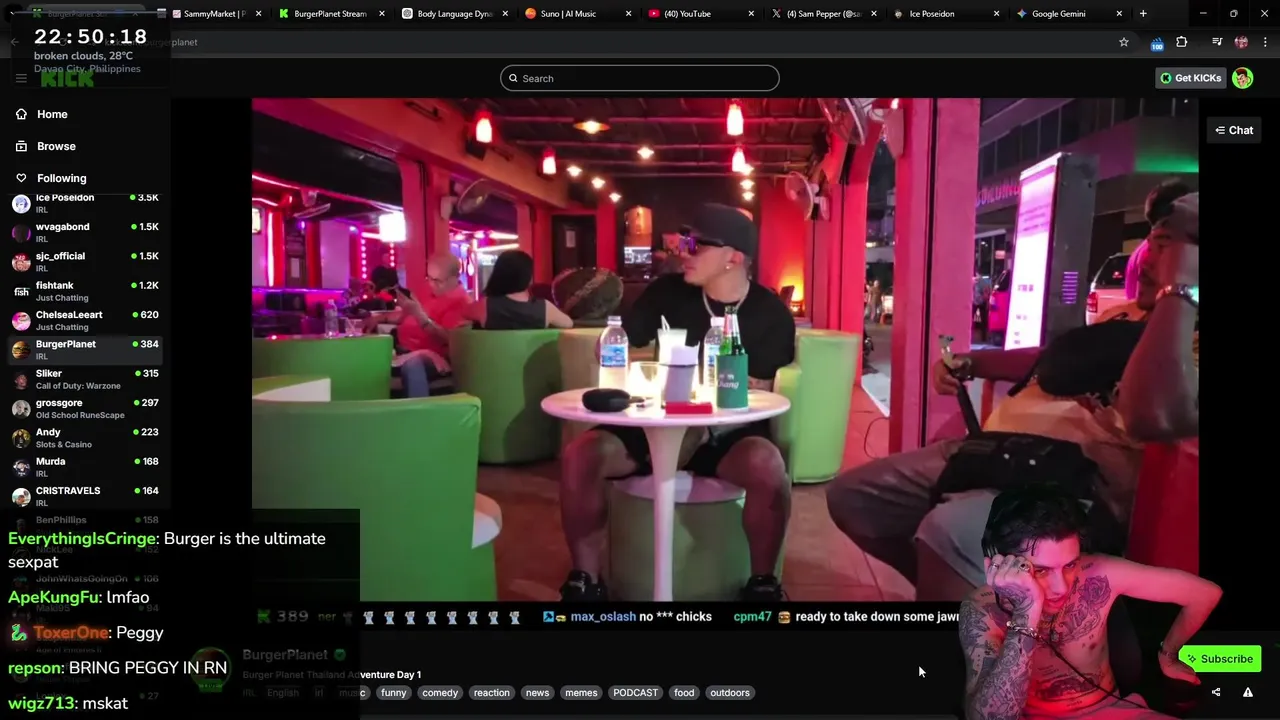
Task: Click cpm47 username in stream chat
Action: coord(752,617)
